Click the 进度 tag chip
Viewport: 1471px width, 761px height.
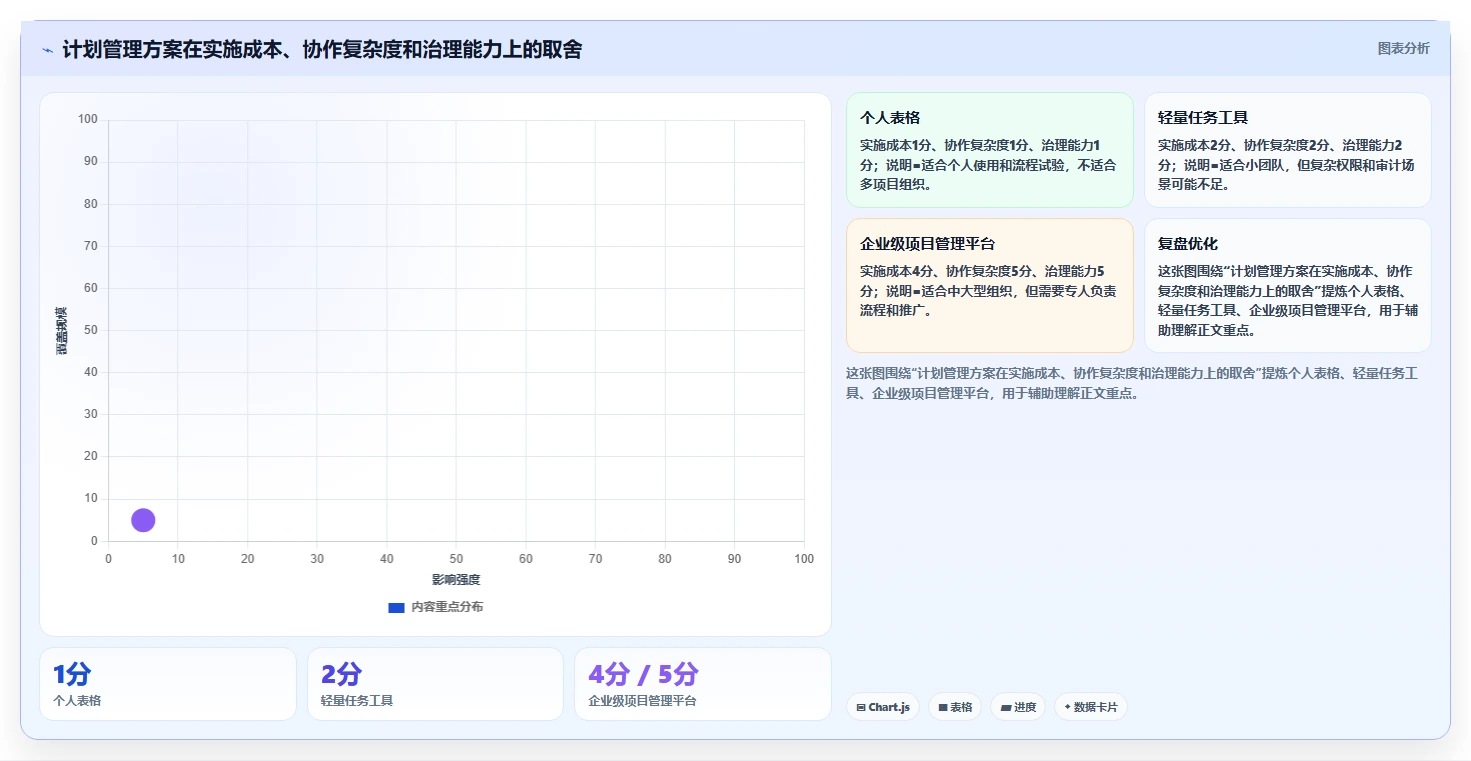1018,707
